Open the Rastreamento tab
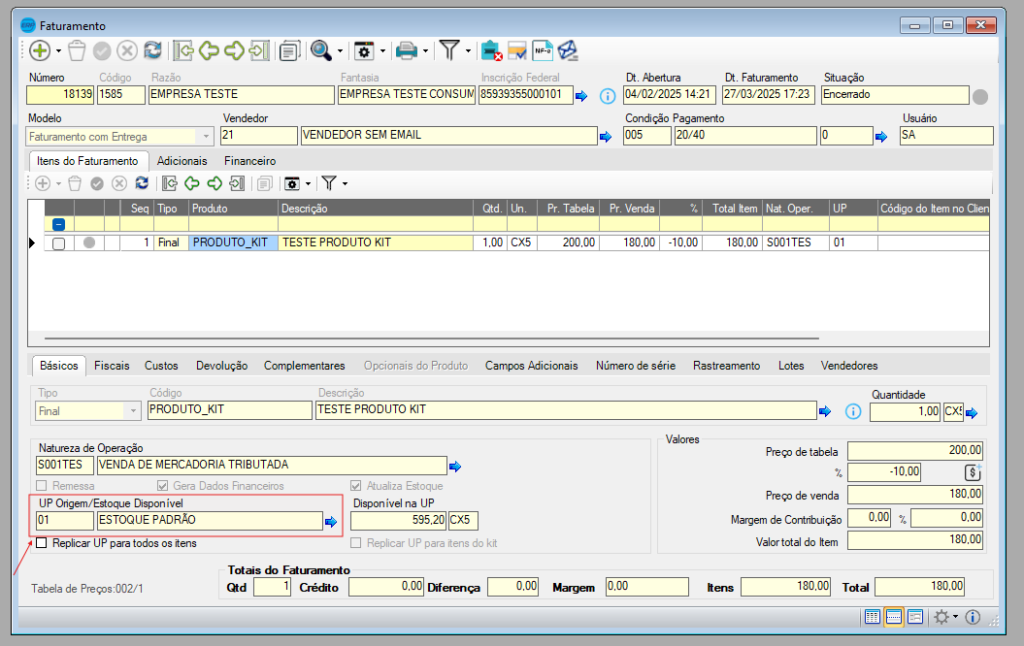This screenshot has width=1024, height=646. [727, 366]
